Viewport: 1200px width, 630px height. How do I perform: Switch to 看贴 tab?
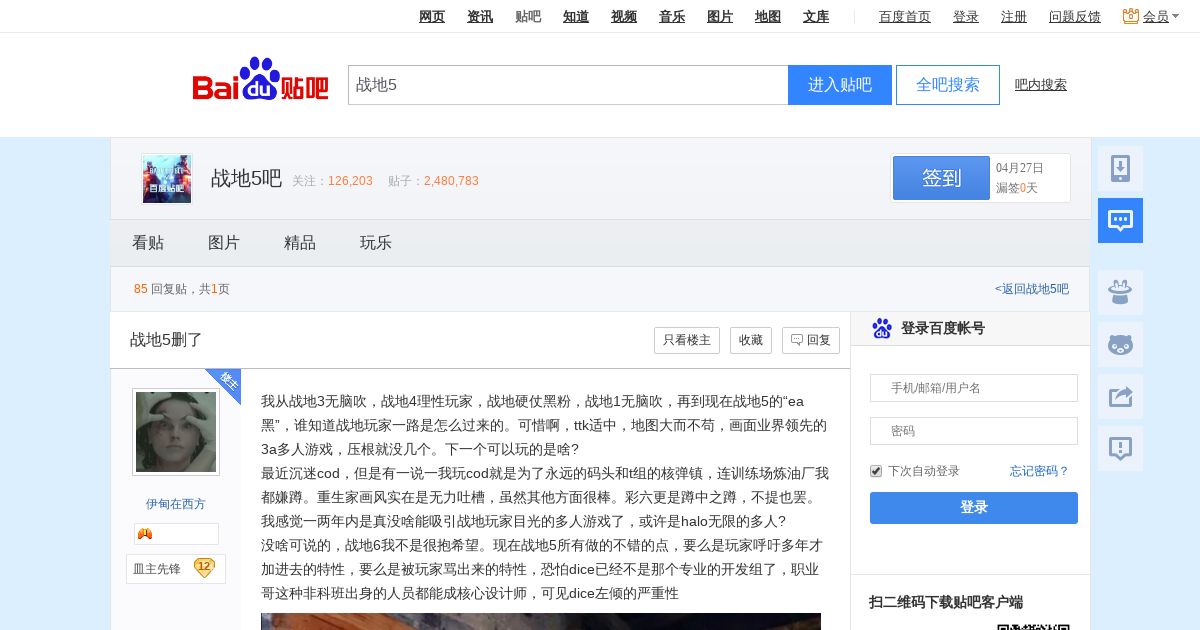point(148,243)
